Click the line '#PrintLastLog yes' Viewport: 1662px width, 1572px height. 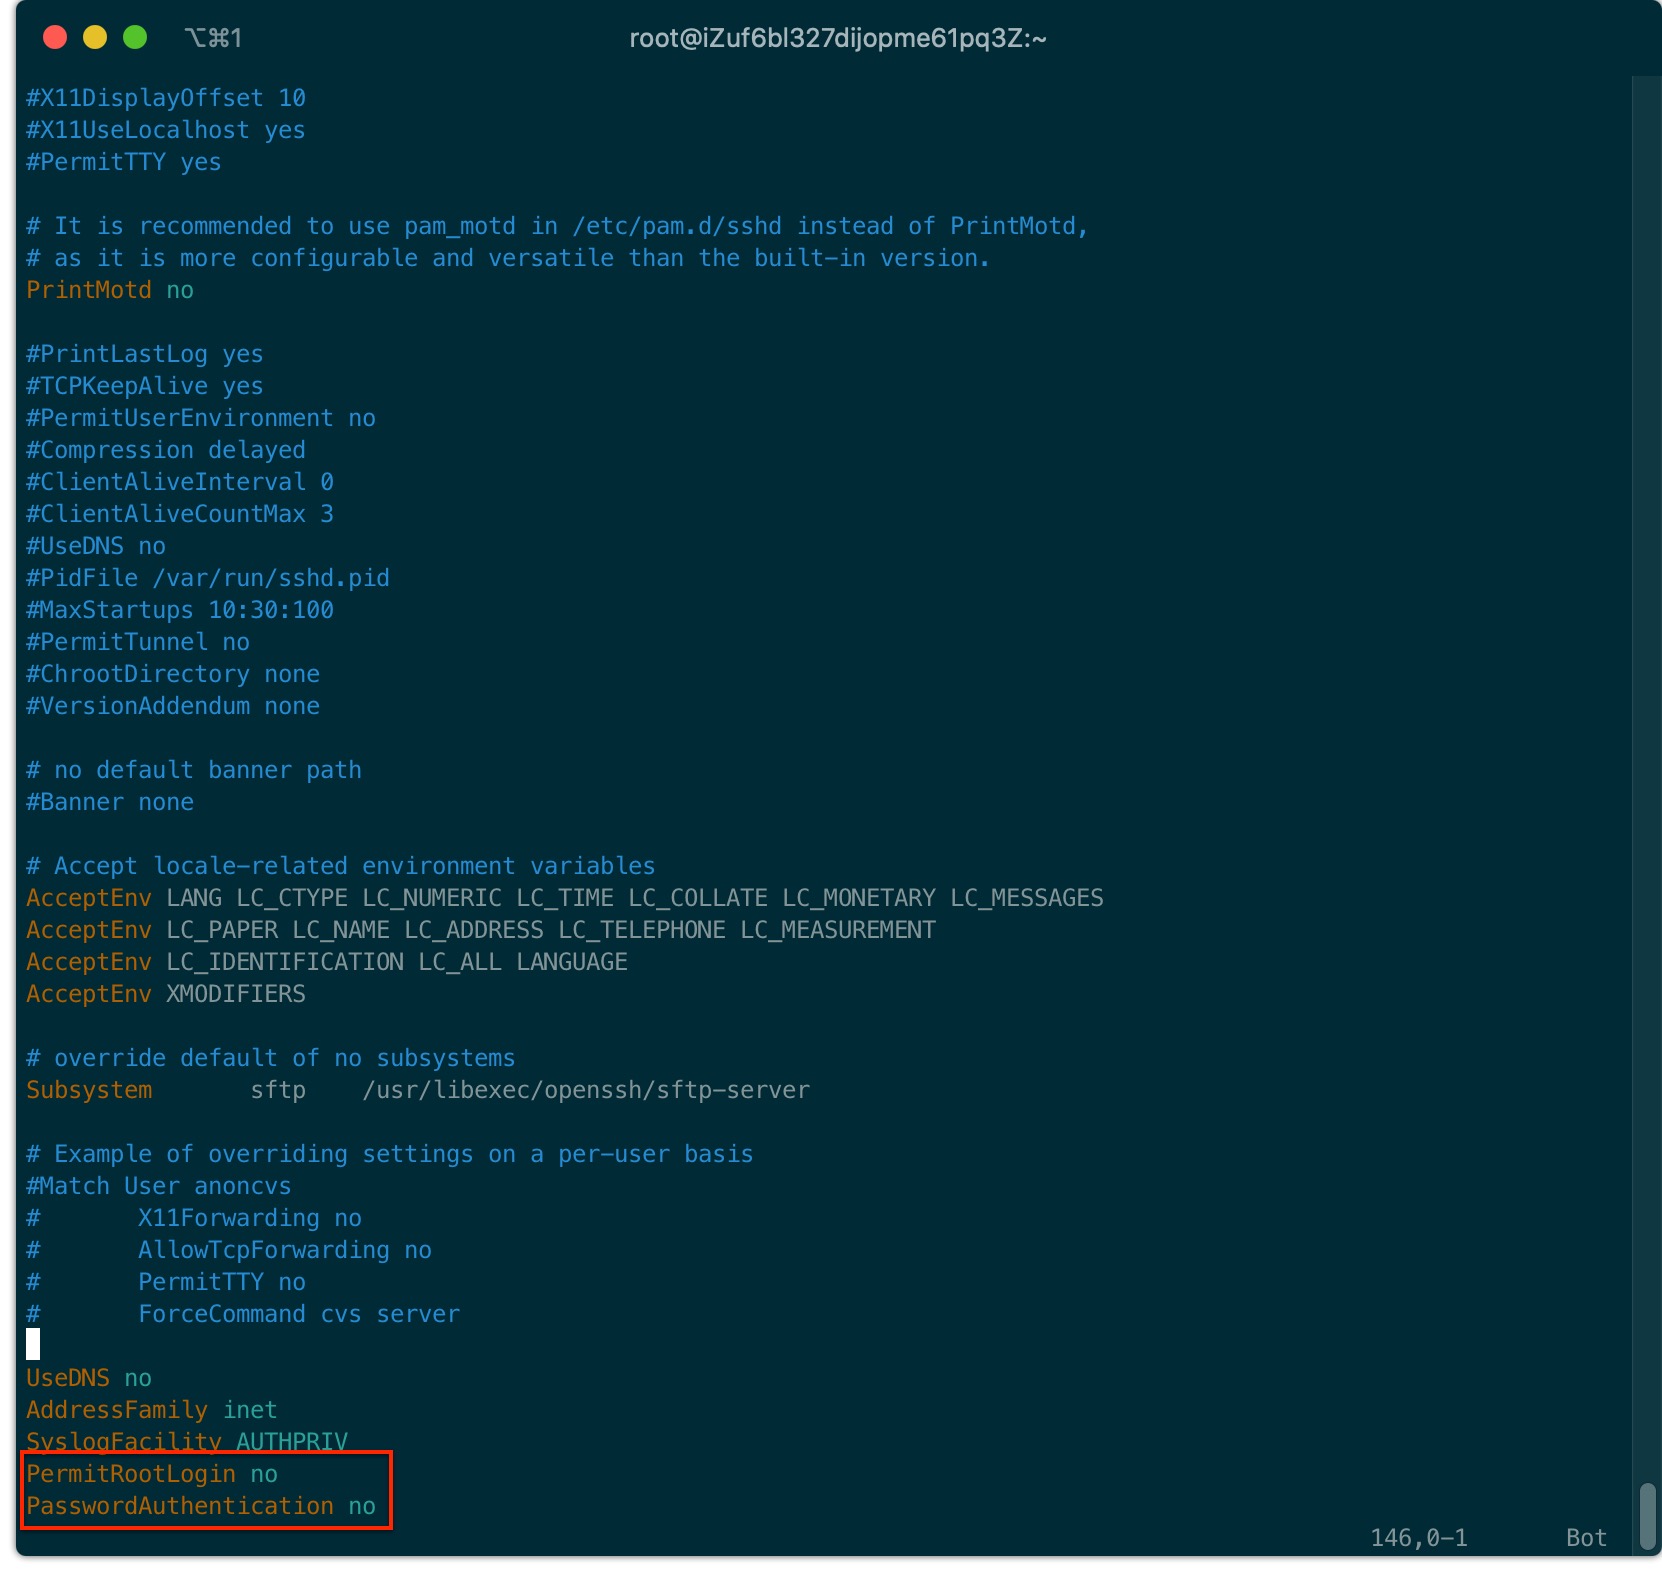145,354
